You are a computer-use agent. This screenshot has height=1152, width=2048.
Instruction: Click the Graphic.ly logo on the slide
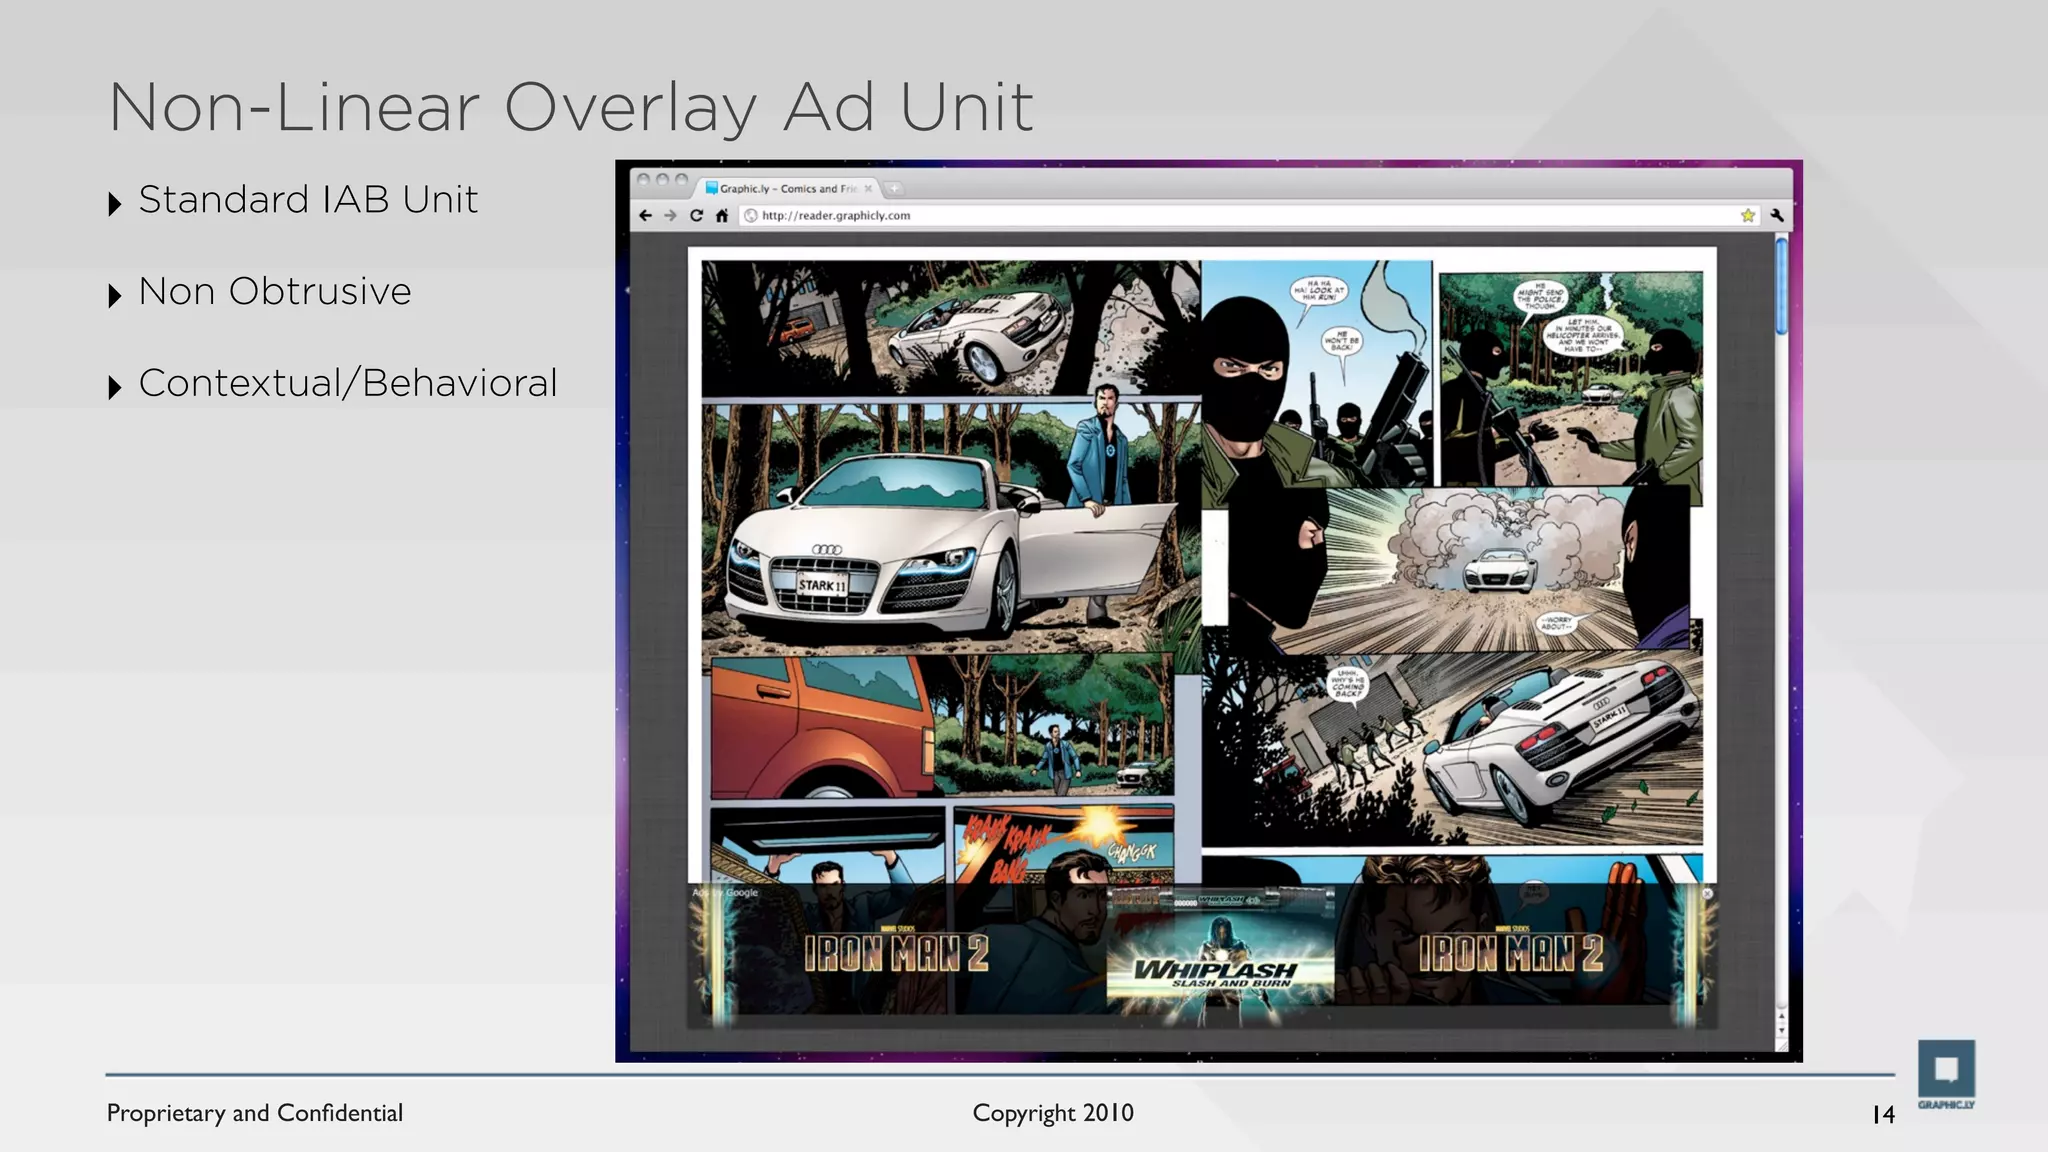pos(1946,1075)
